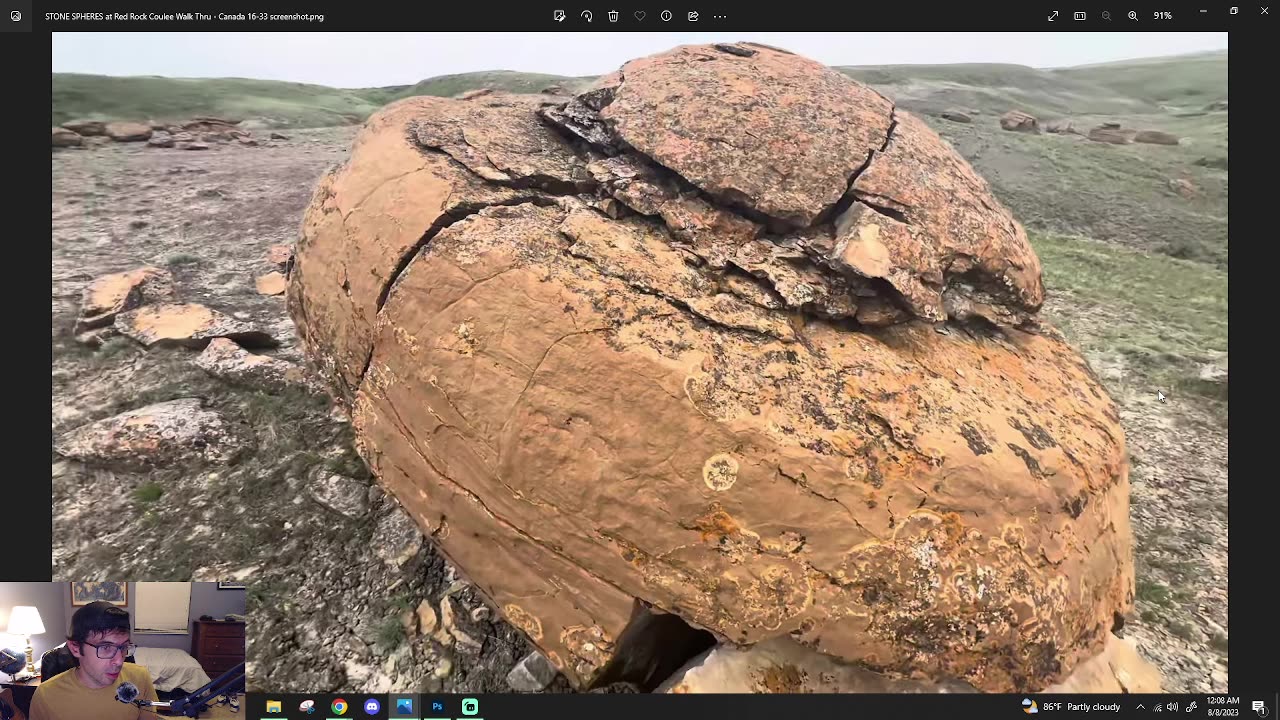Open the green app icon next to Photoshop
Screen dimensions: 1280x720
[x=470, y=706]
